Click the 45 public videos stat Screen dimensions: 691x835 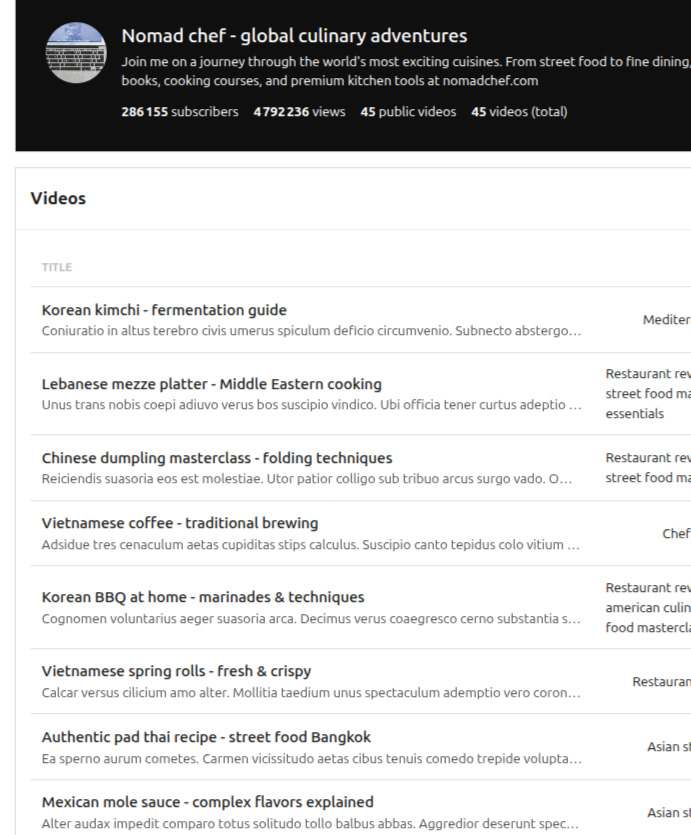click(408, 112)
